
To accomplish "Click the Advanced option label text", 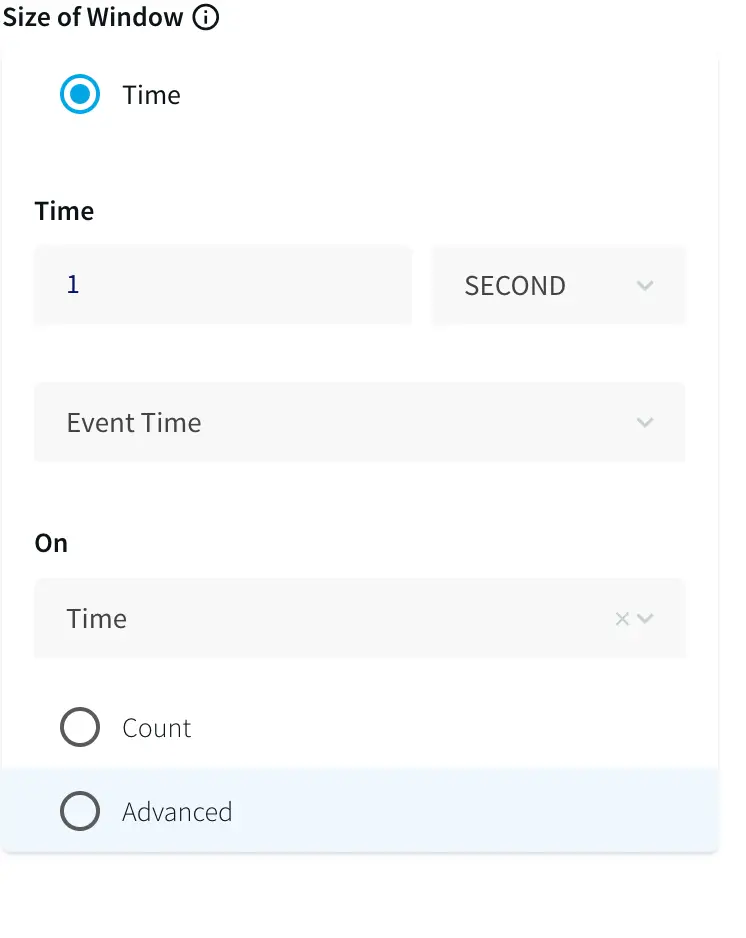I will pyautogui.click(x=177, y=811).
